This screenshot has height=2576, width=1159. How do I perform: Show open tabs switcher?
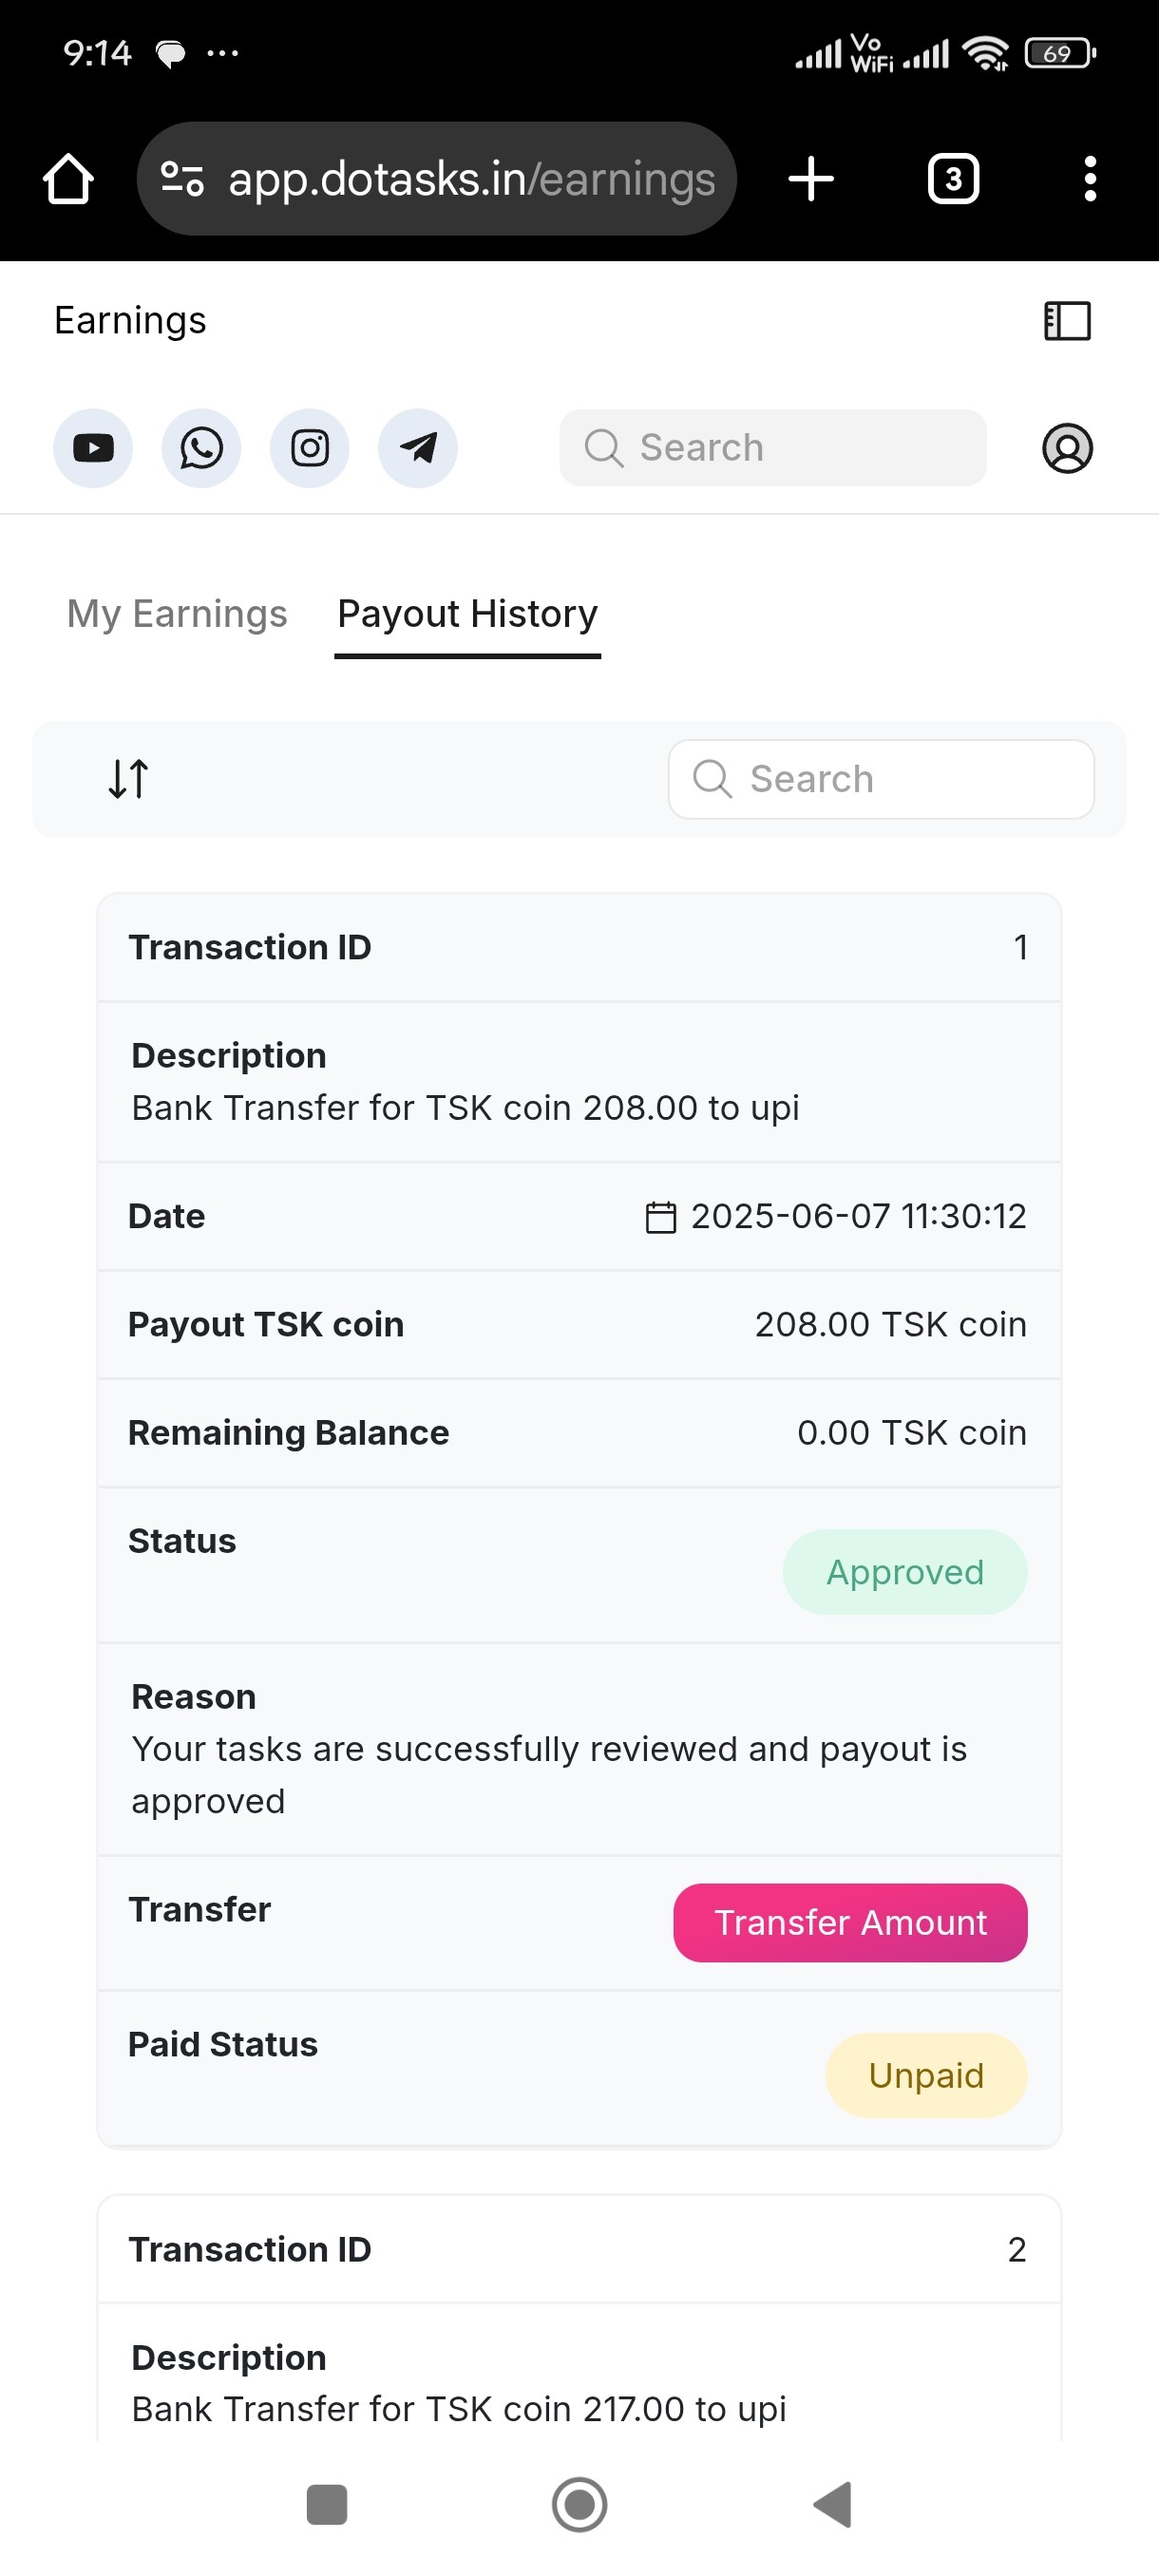(x=953, y=179)
